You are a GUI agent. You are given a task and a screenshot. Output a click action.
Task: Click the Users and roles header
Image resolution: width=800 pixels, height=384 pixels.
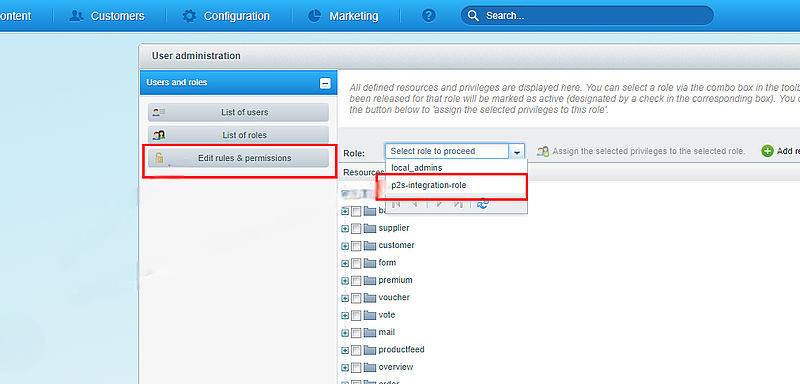(x=238, y=83)
